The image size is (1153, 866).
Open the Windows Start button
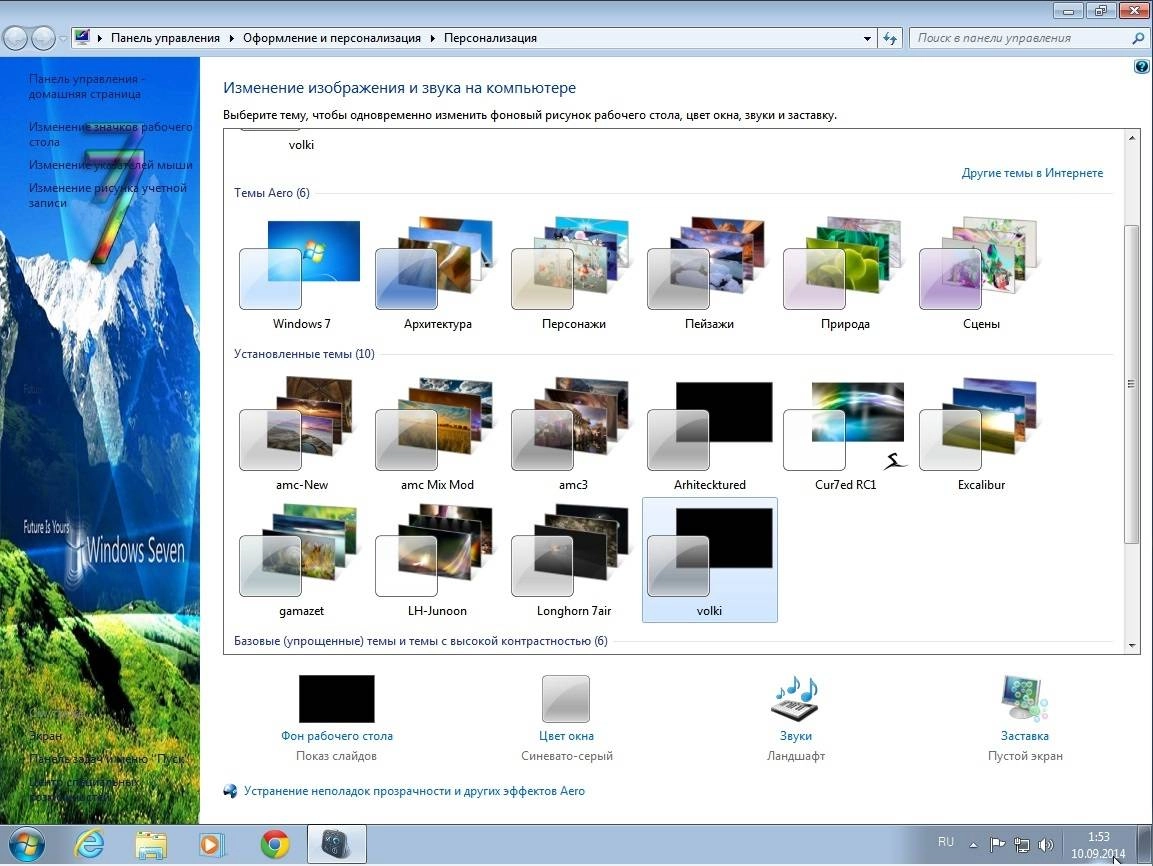click(26, 844)
